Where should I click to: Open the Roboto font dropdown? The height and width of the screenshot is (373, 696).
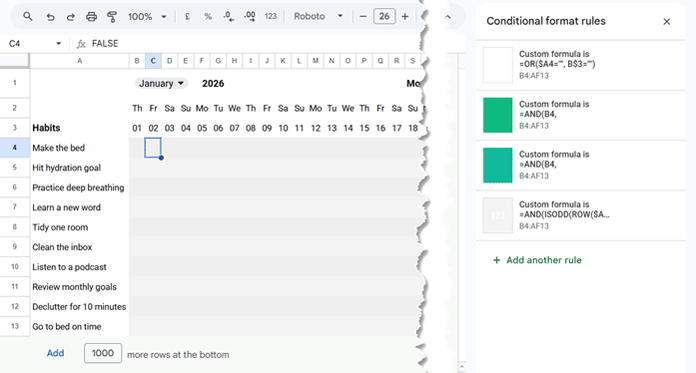click(x=318, y=16)
